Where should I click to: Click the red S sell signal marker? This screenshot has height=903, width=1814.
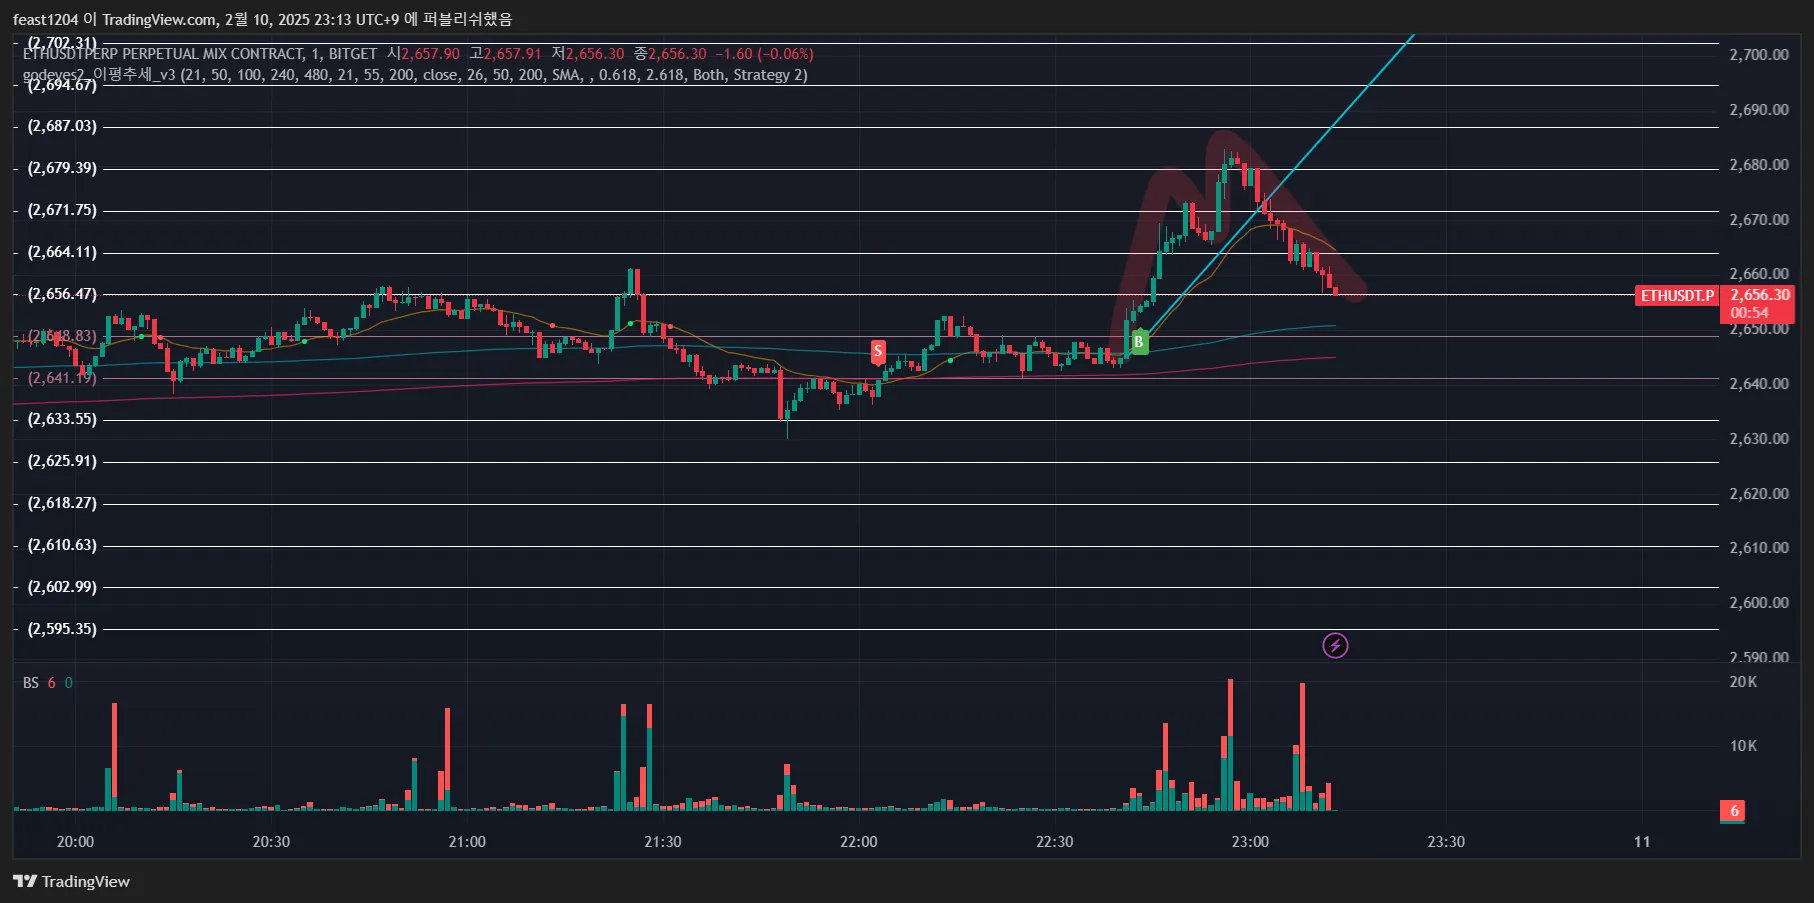pyautogui.click(x=878, y=351)
